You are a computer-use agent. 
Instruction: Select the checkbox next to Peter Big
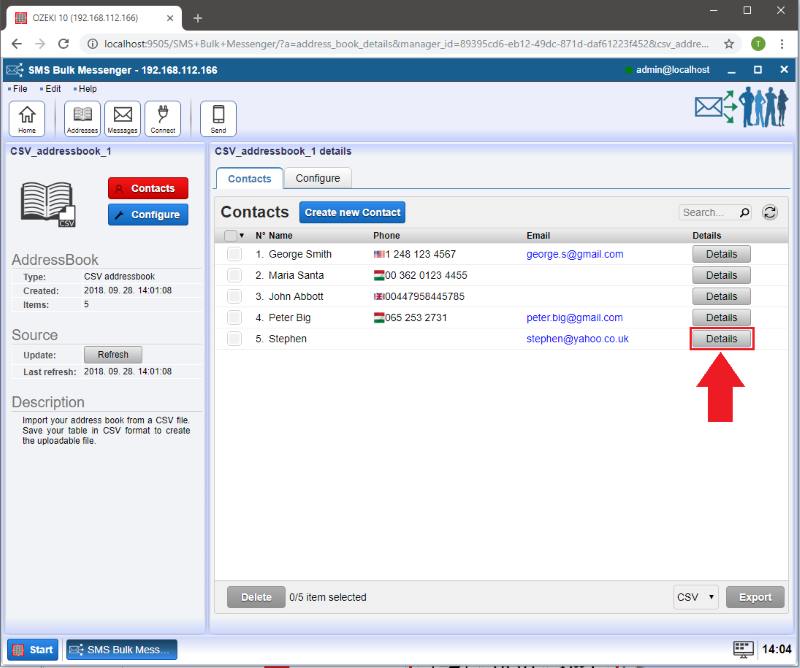tap(234, 318)
